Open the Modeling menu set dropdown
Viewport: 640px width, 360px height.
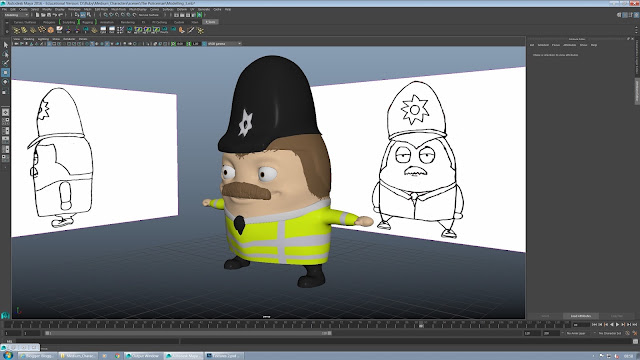(16, 15)
